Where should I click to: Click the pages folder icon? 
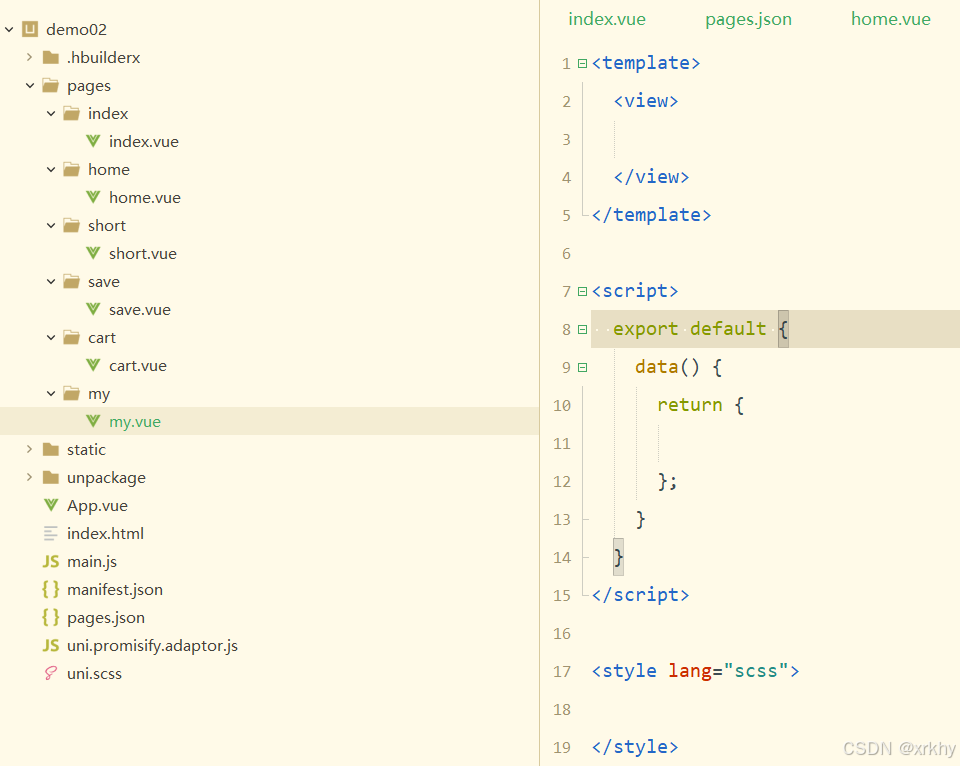(51, 85)
